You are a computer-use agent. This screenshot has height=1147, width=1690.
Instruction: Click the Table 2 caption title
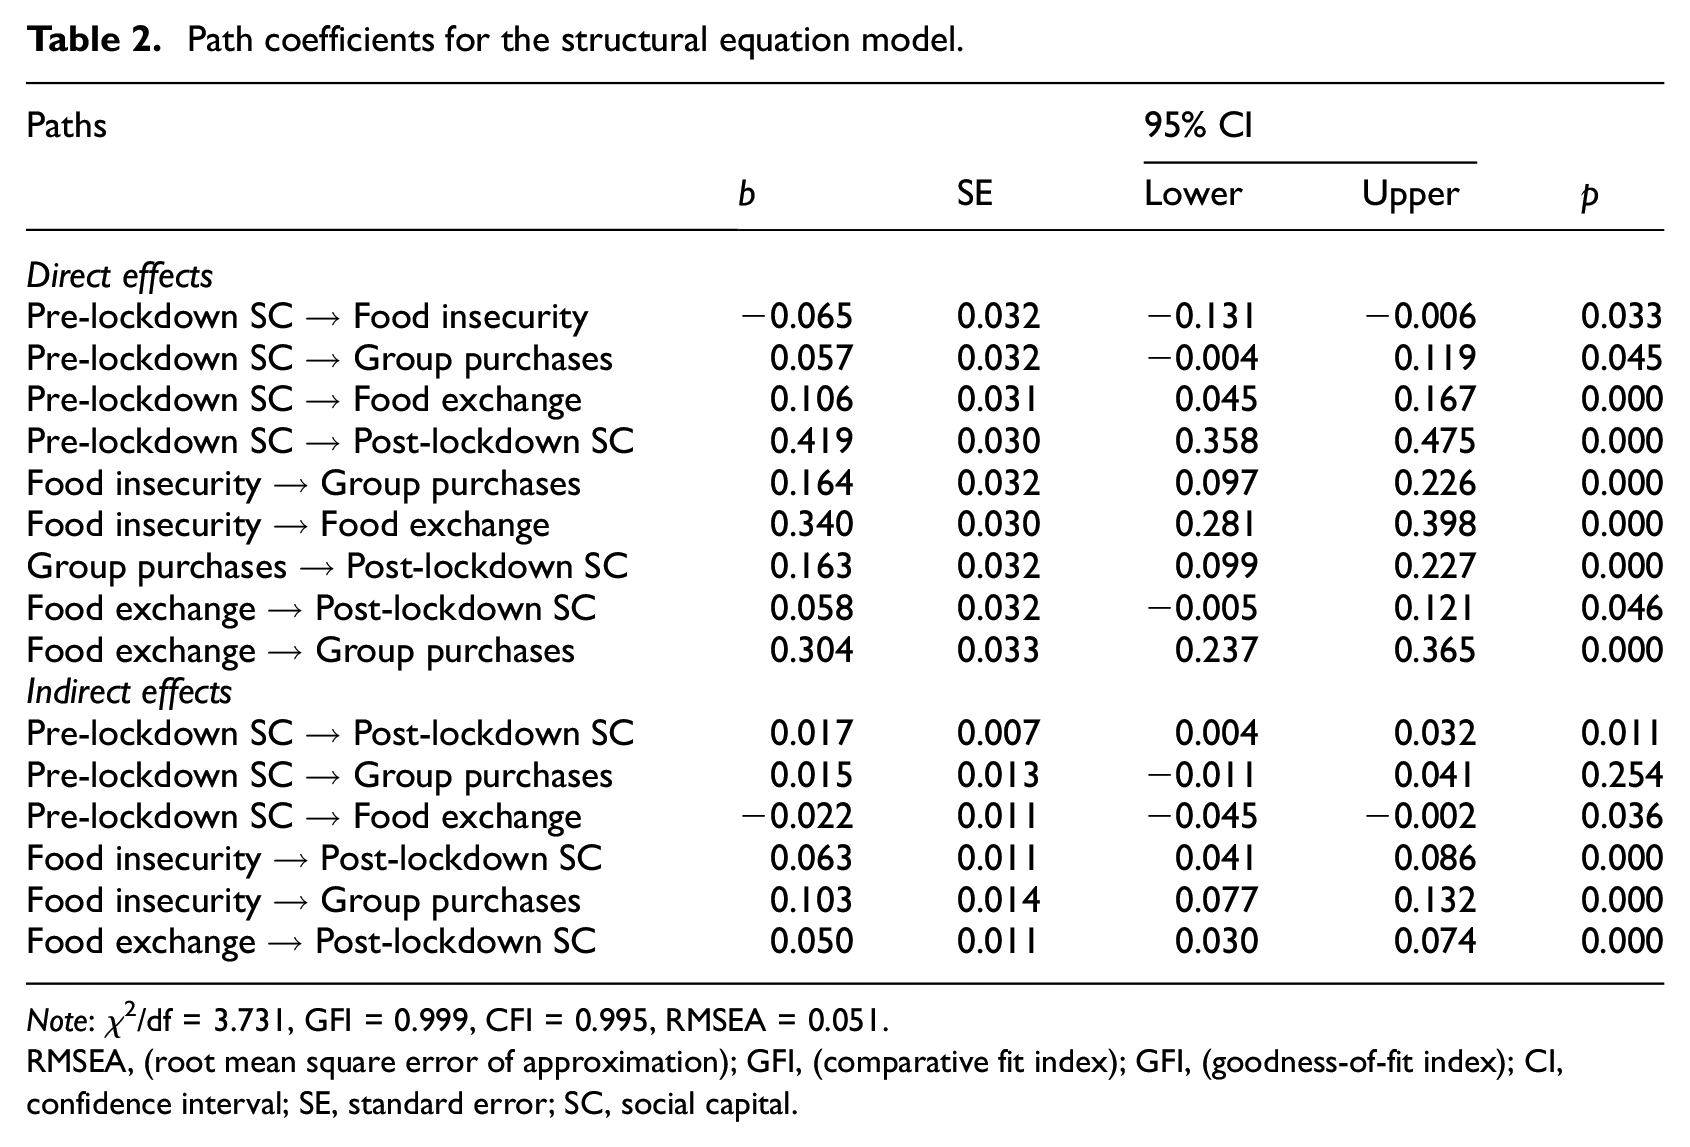coord(495,41)
